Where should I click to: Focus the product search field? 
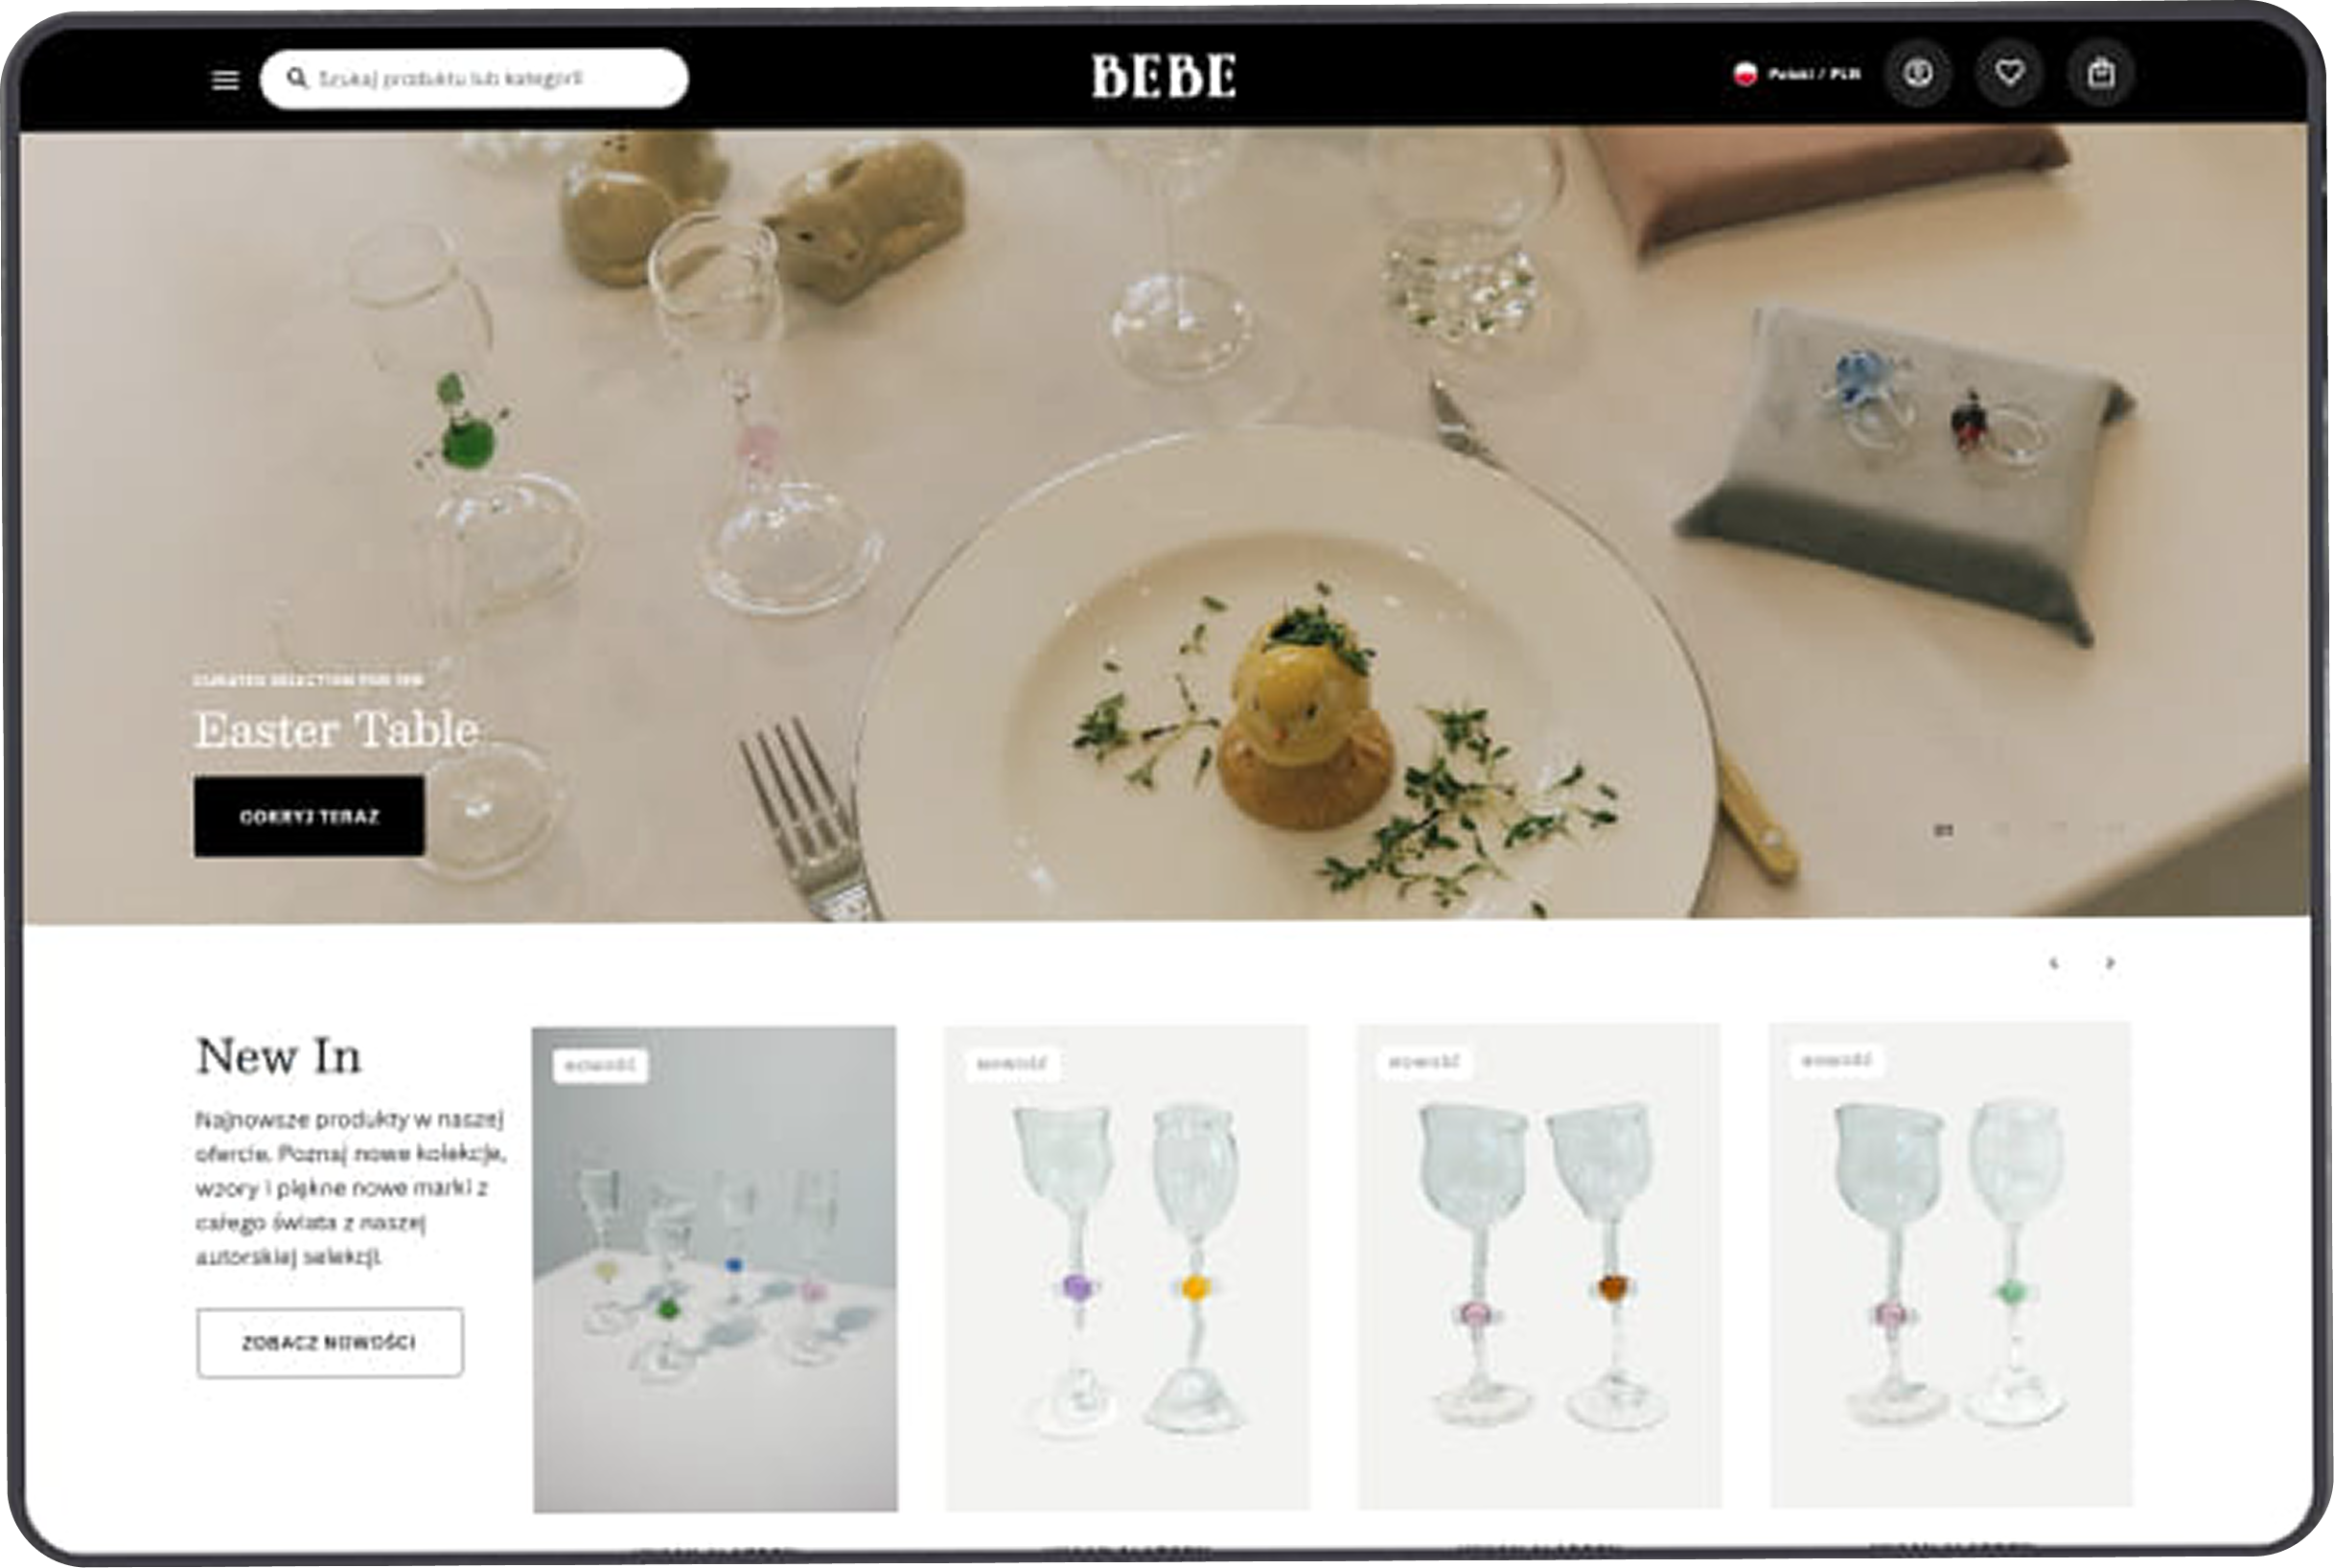point(474,78)
